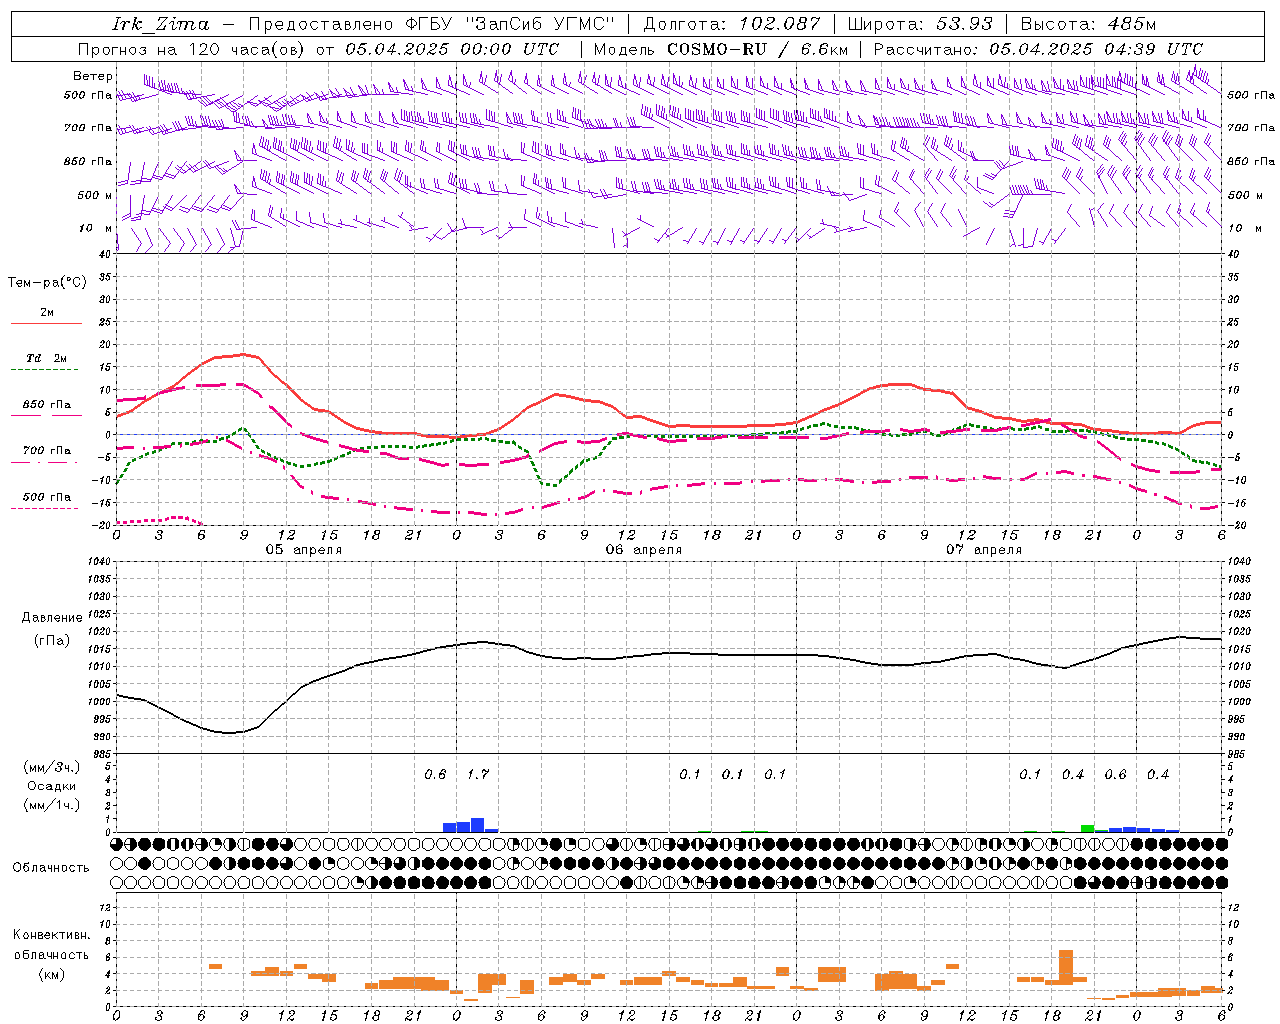Click the tallest orange convective cloud bar
Viewport: 1280px width, 1024px height.
1066,967
